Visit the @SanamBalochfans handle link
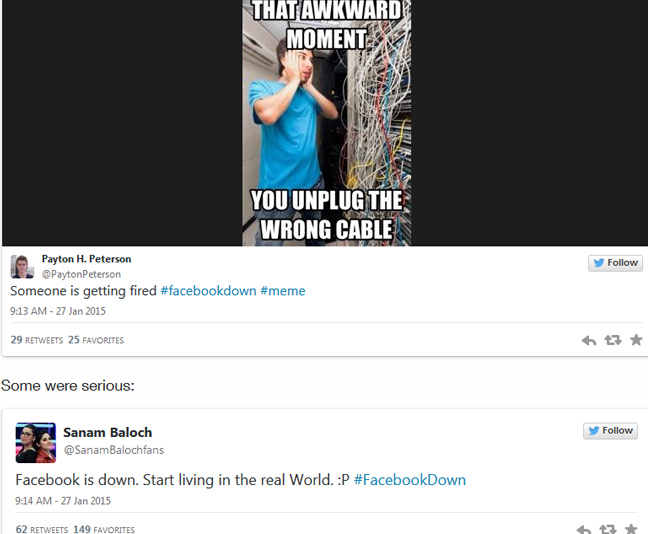The height and width of the screenshot is (534, 648). pyautogui.click(x=114, y=450)
